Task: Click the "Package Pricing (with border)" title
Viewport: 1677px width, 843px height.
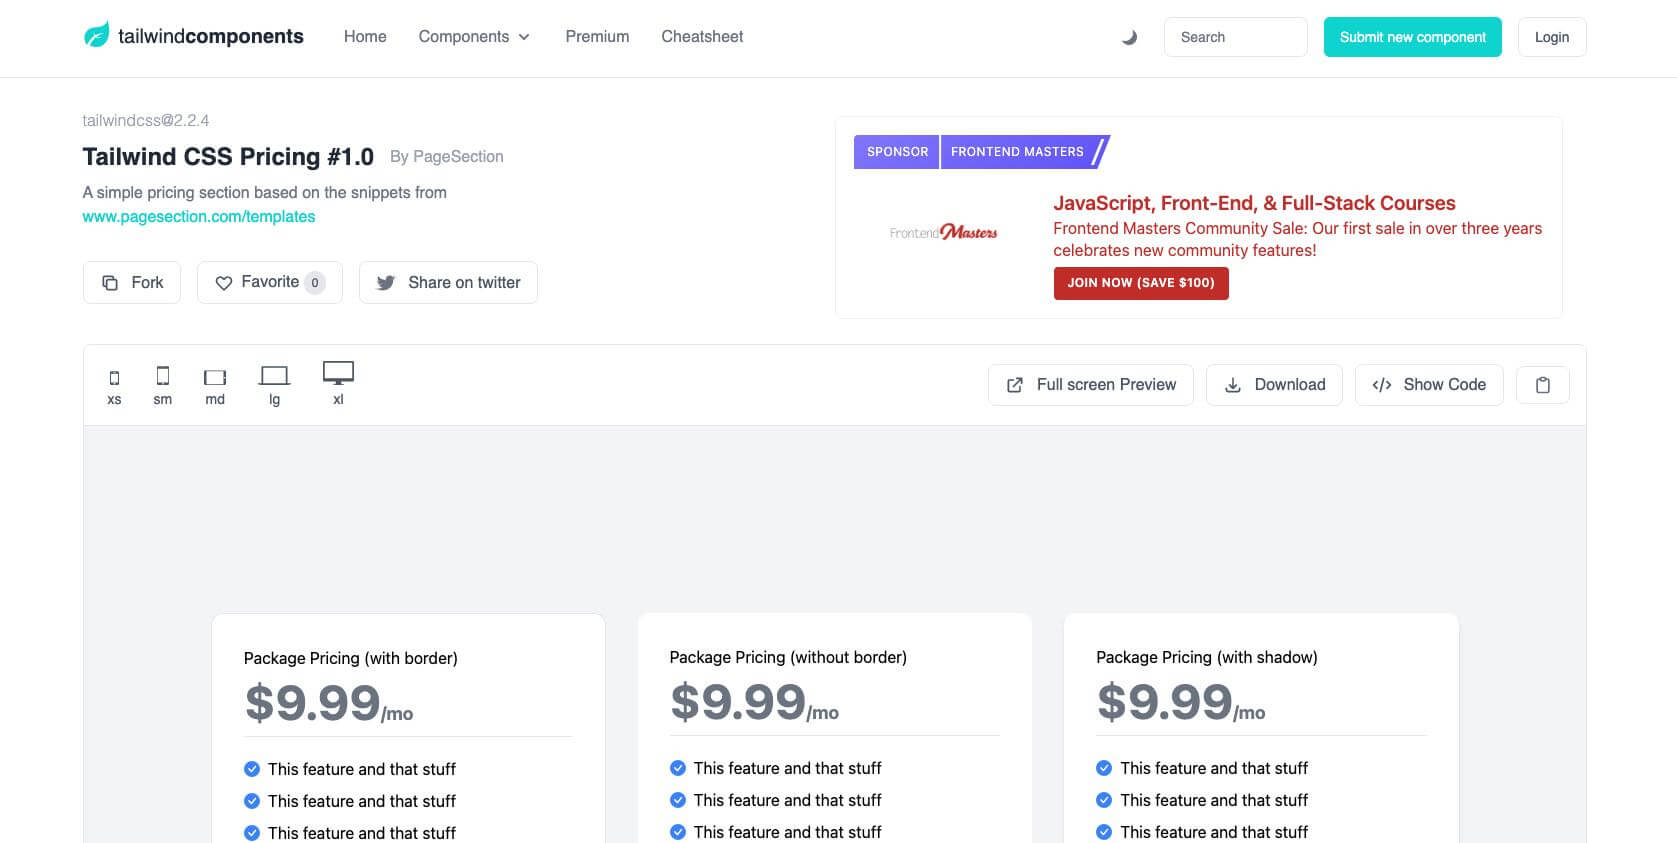Action: 351,658
